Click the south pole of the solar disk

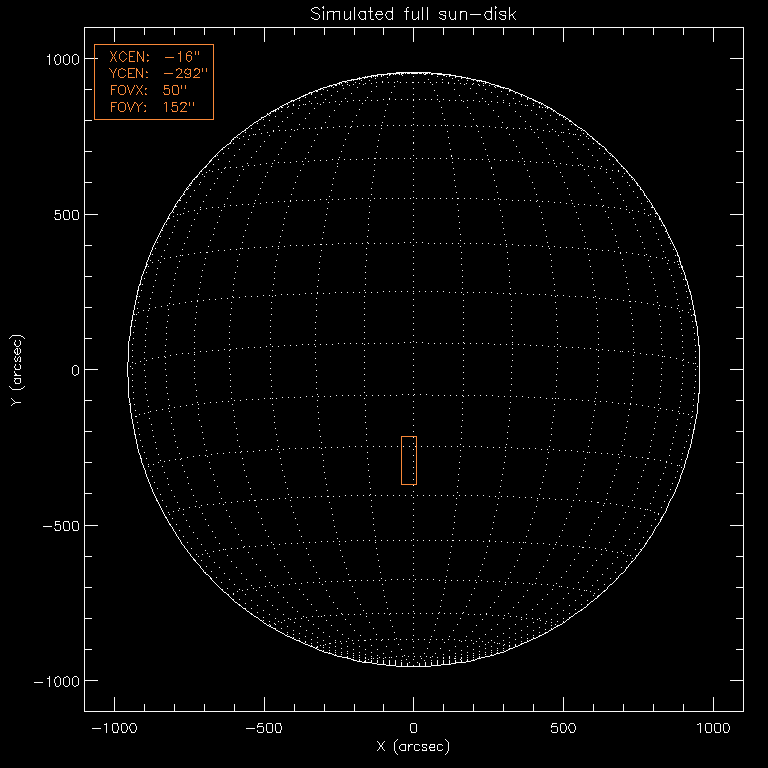(x=414, y=665)
